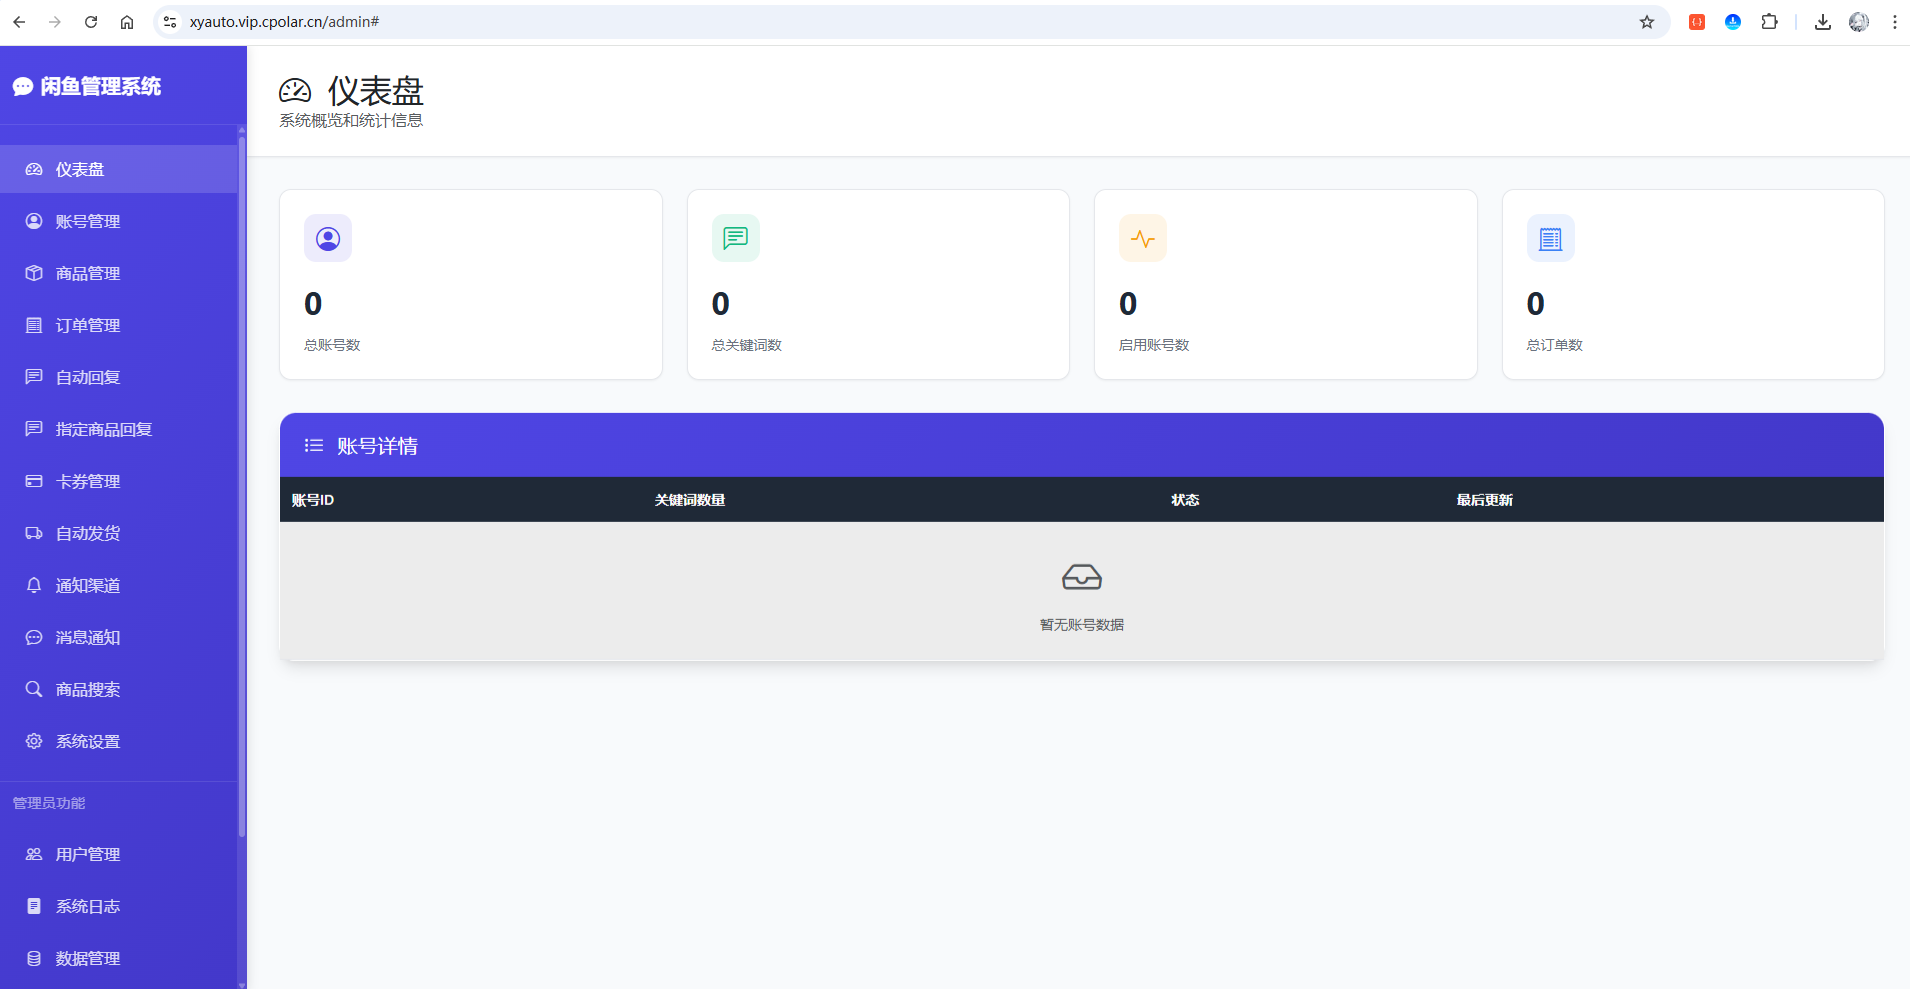The width and height of the screenshot is (1910, 989).
Task: Click the 账号管理 person icon in sidebar
Action: pos(34,221)
